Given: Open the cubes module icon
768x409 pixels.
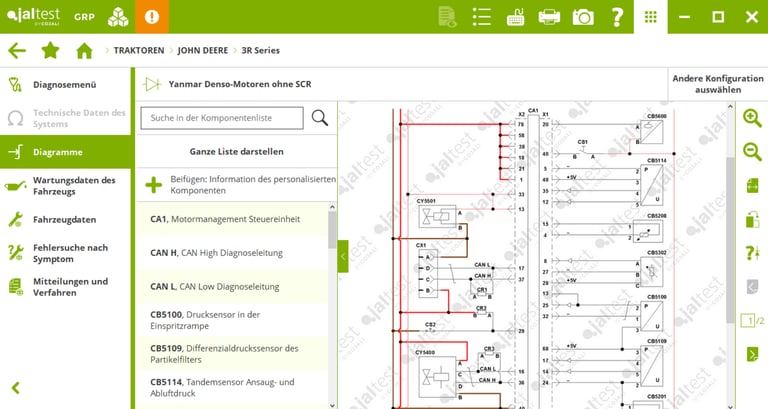Looking at the screenshot, I should [x=118, y=17].
